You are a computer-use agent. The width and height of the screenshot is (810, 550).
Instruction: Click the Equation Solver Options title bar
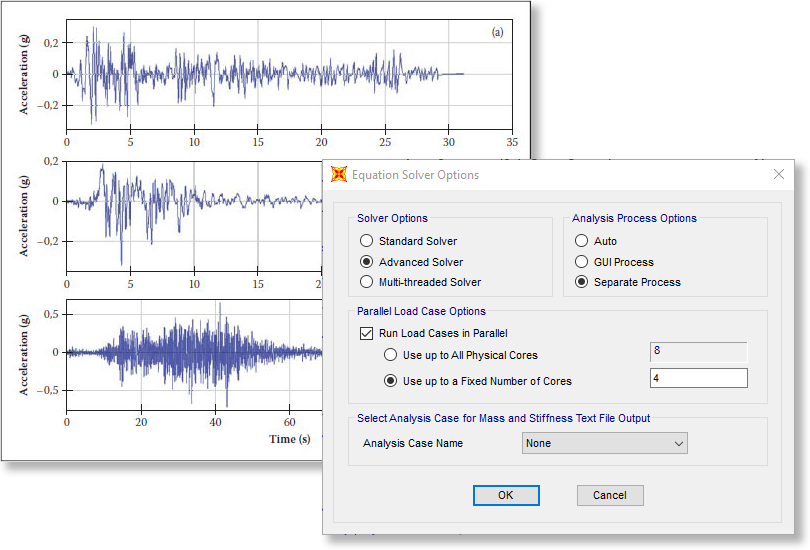tap(550, 175)
